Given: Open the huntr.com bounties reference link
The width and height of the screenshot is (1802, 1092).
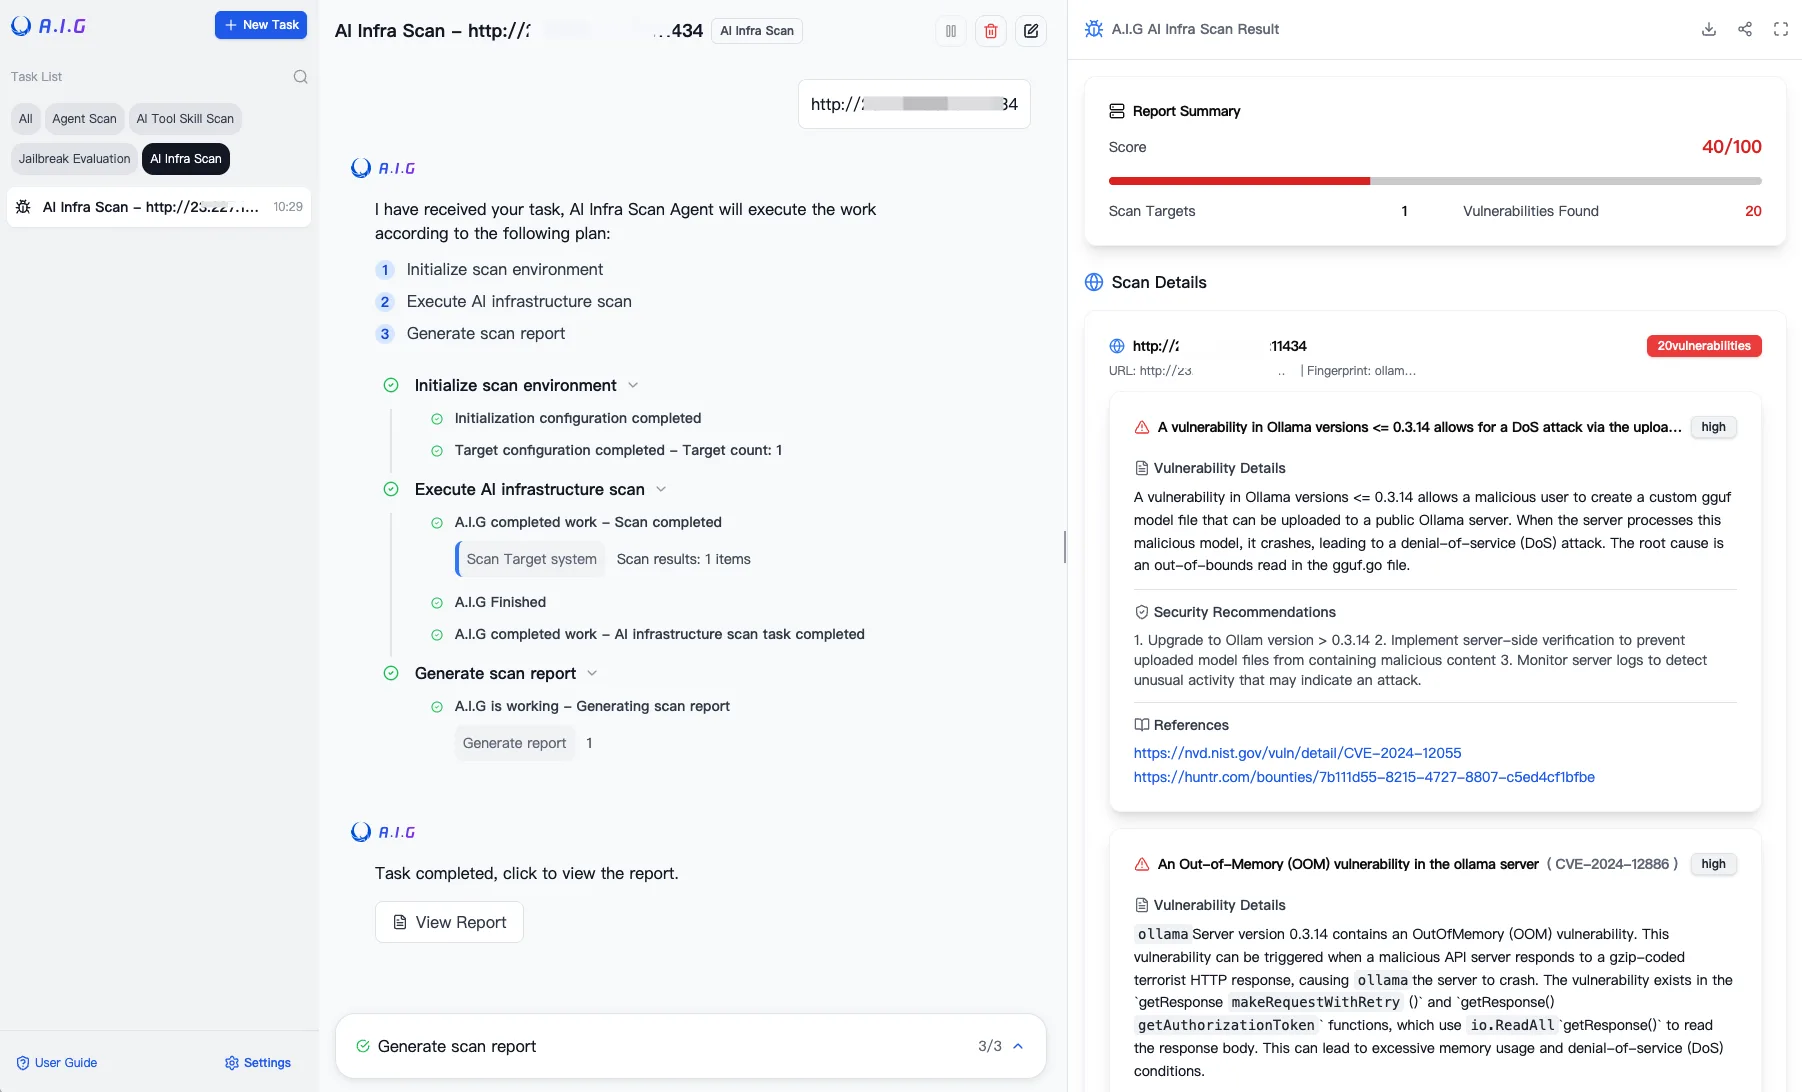Looking at the screenshot, I should (x=1364, y=777).
